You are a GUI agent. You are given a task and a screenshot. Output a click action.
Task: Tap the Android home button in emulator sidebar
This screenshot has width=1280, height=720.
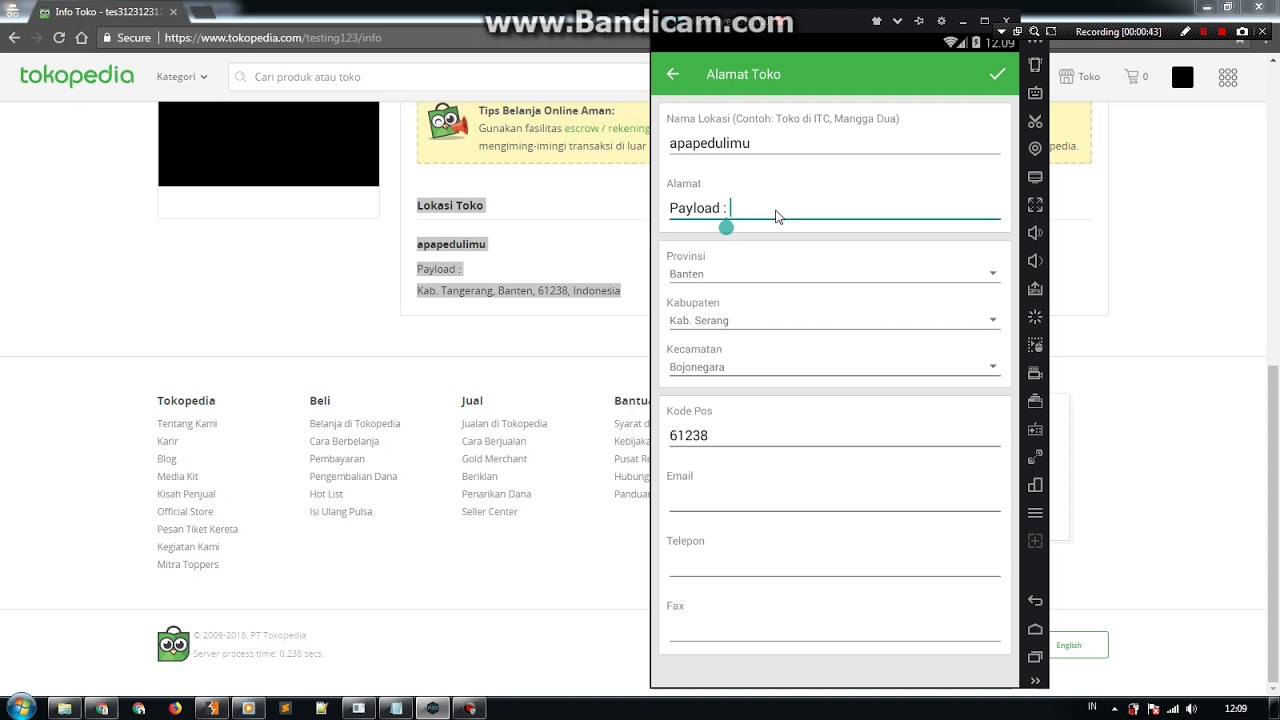(1035, 629)
